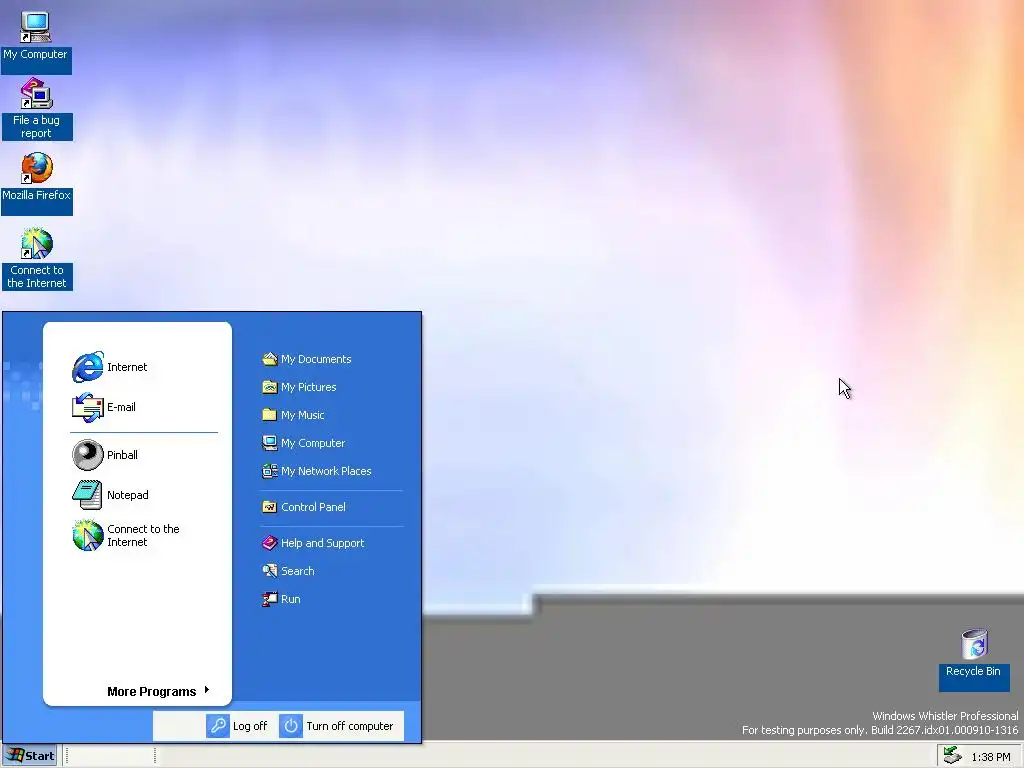Click the Log off button

click(x=237, y=726)
